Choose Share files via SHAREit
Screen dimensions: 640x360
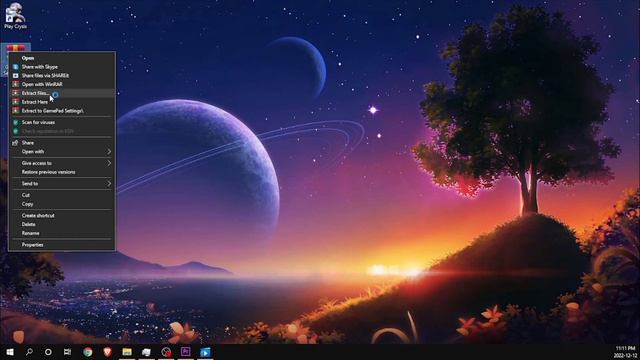(x=62, y=76)
